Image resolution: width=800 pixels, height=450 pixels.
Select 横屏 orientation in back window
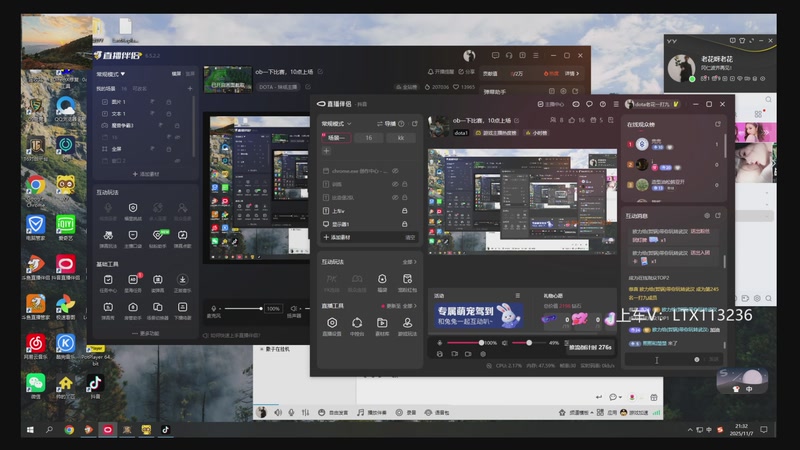(177, 74)
